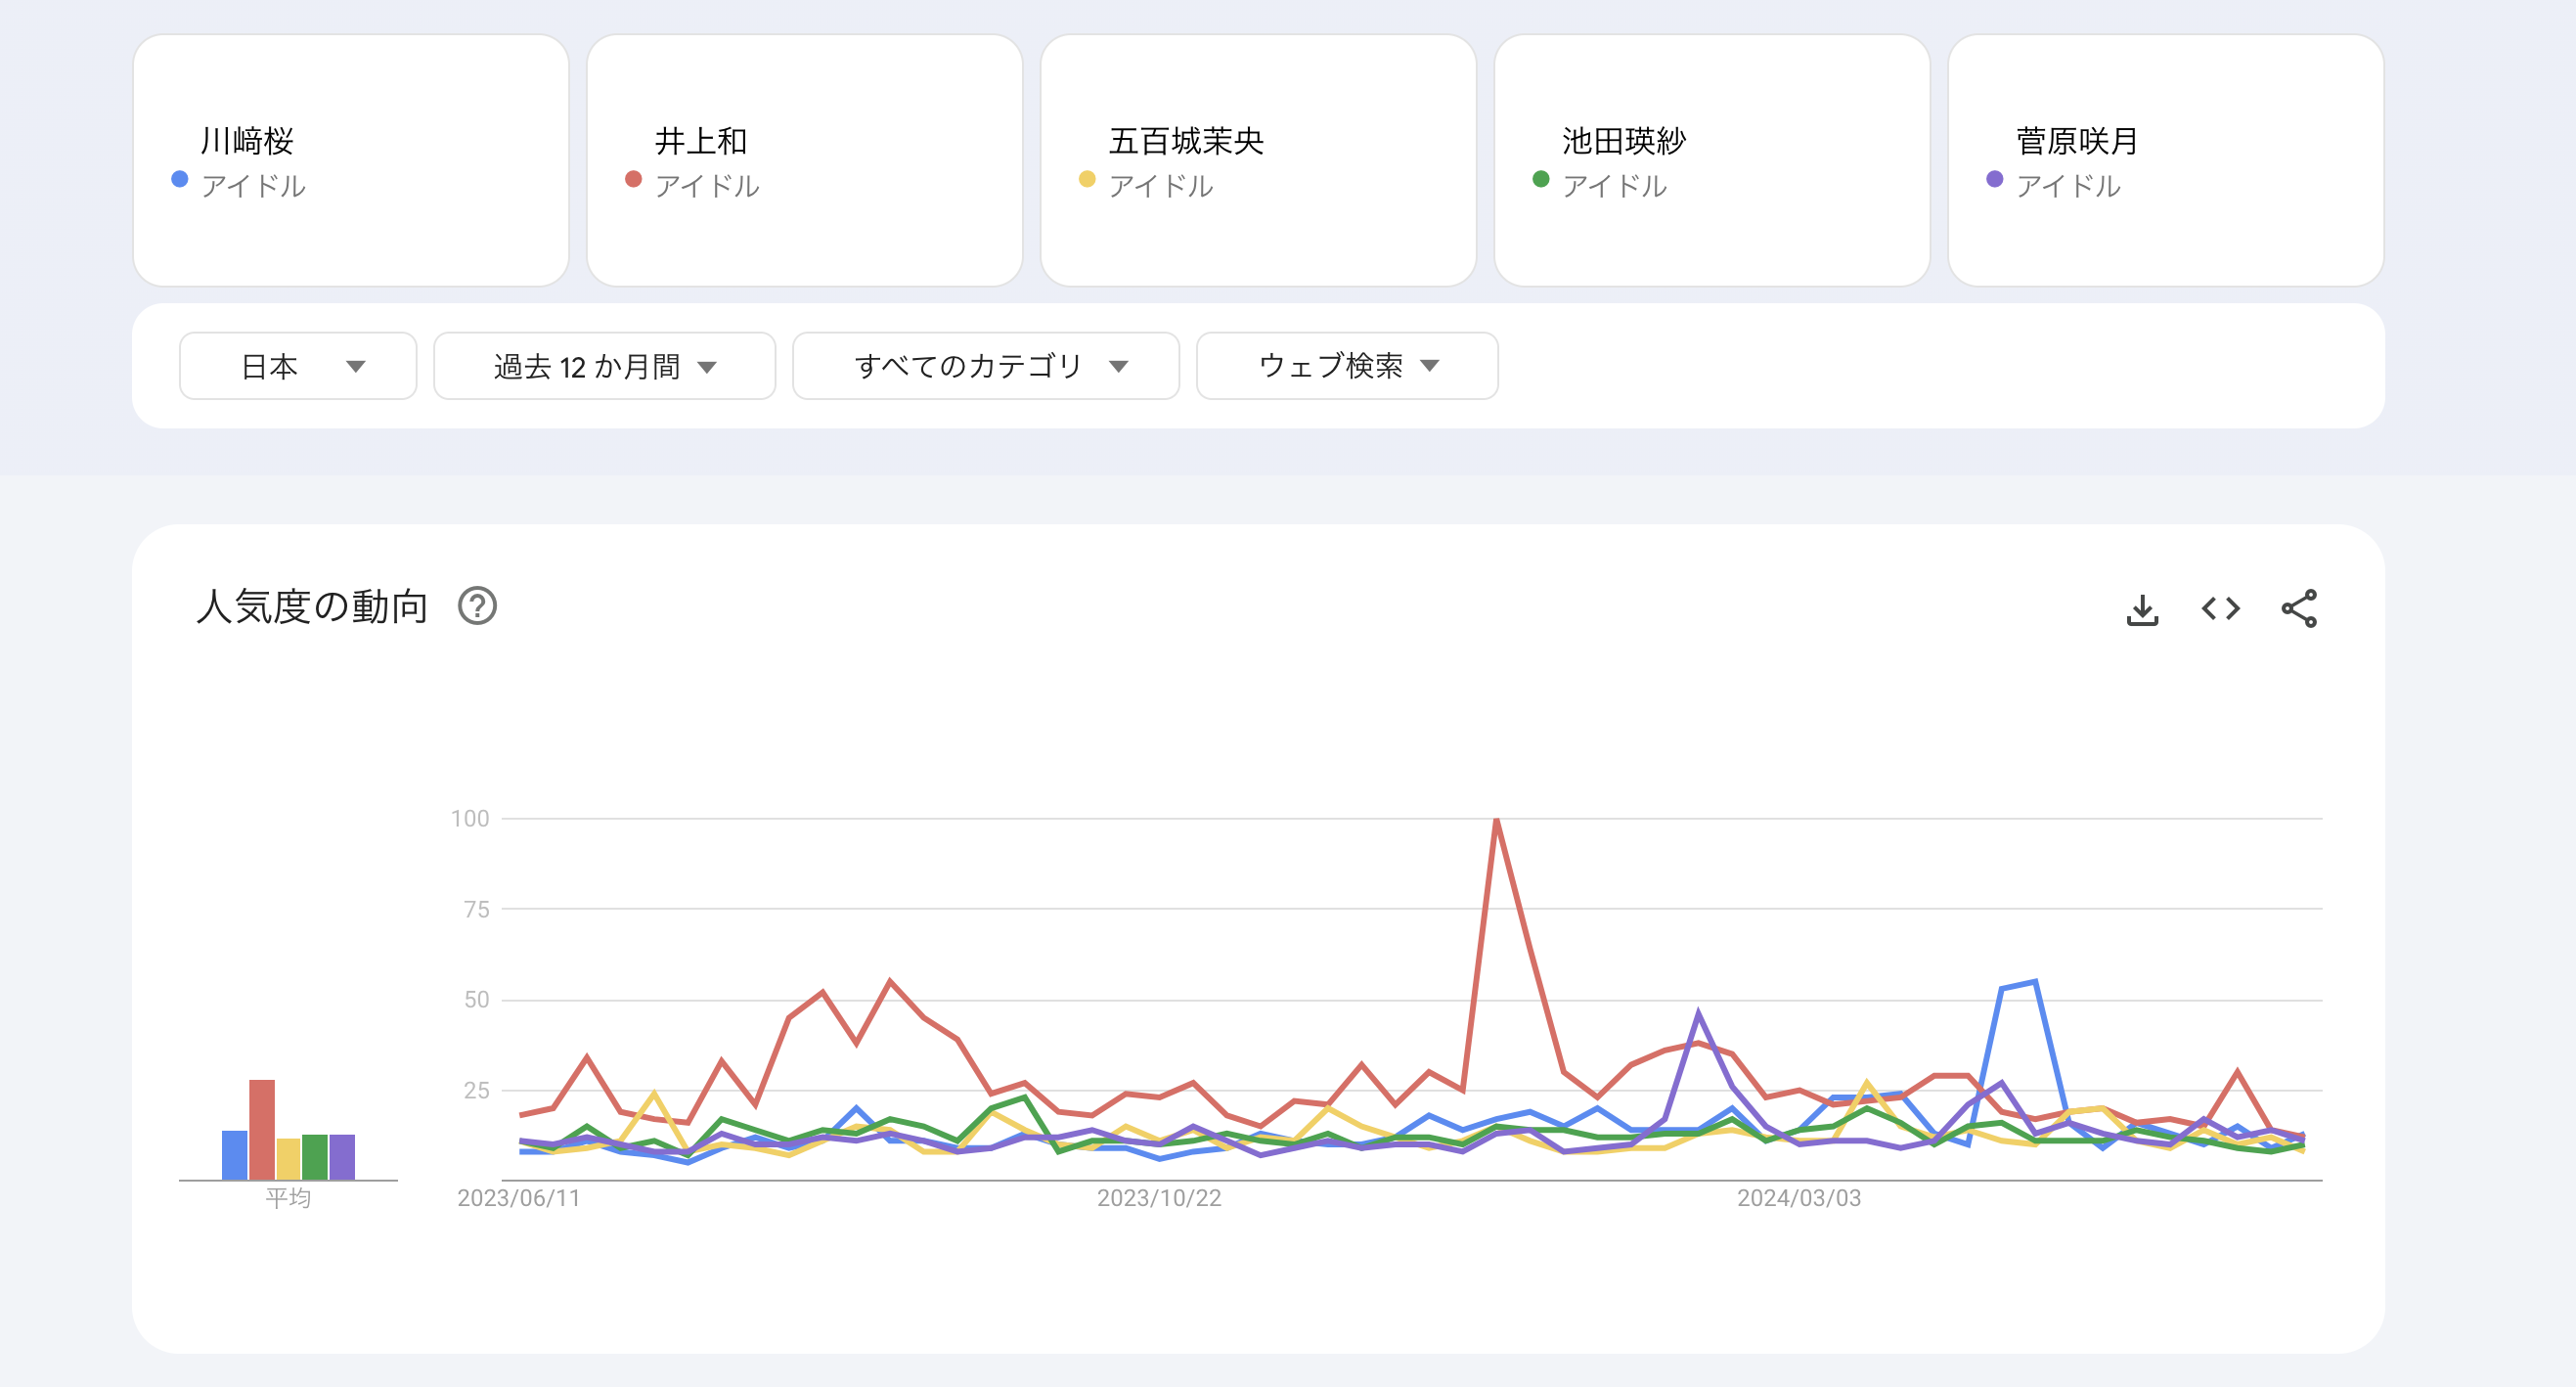Image resolution: width=2576 pixels, height=1387 pixels.
Task: Click the purple dot for 菅原咲月
Action: [x=1995, y=179]
